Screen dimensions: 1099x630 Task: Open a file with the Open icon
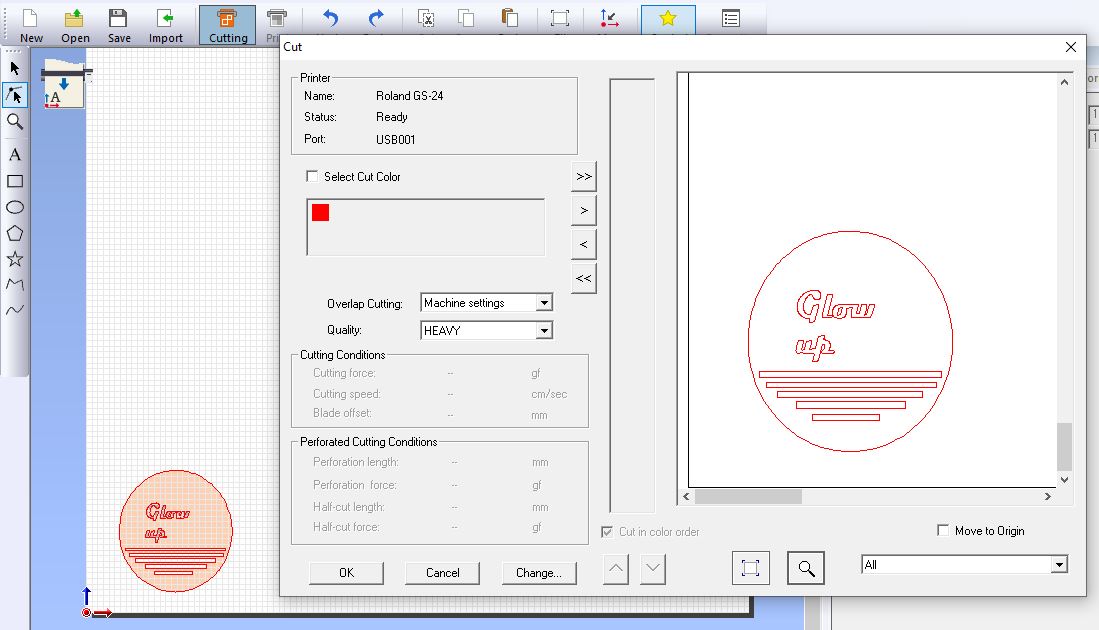pyautogui.click(x=75, y=25)
